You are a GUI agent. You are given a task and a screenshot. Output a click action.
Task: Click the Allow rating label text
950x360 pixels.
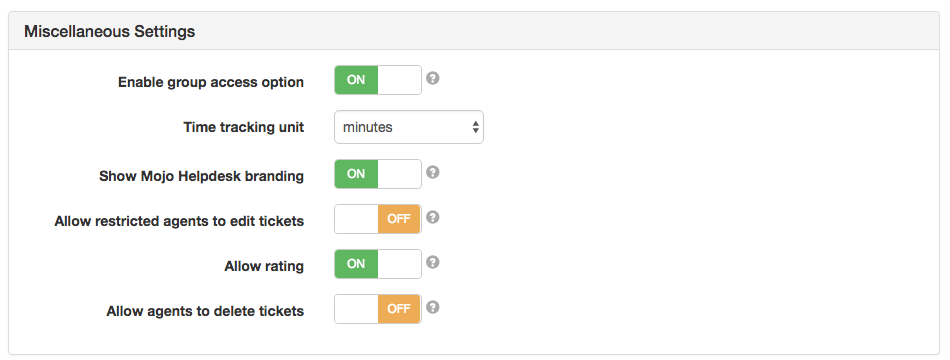(264, 266)
